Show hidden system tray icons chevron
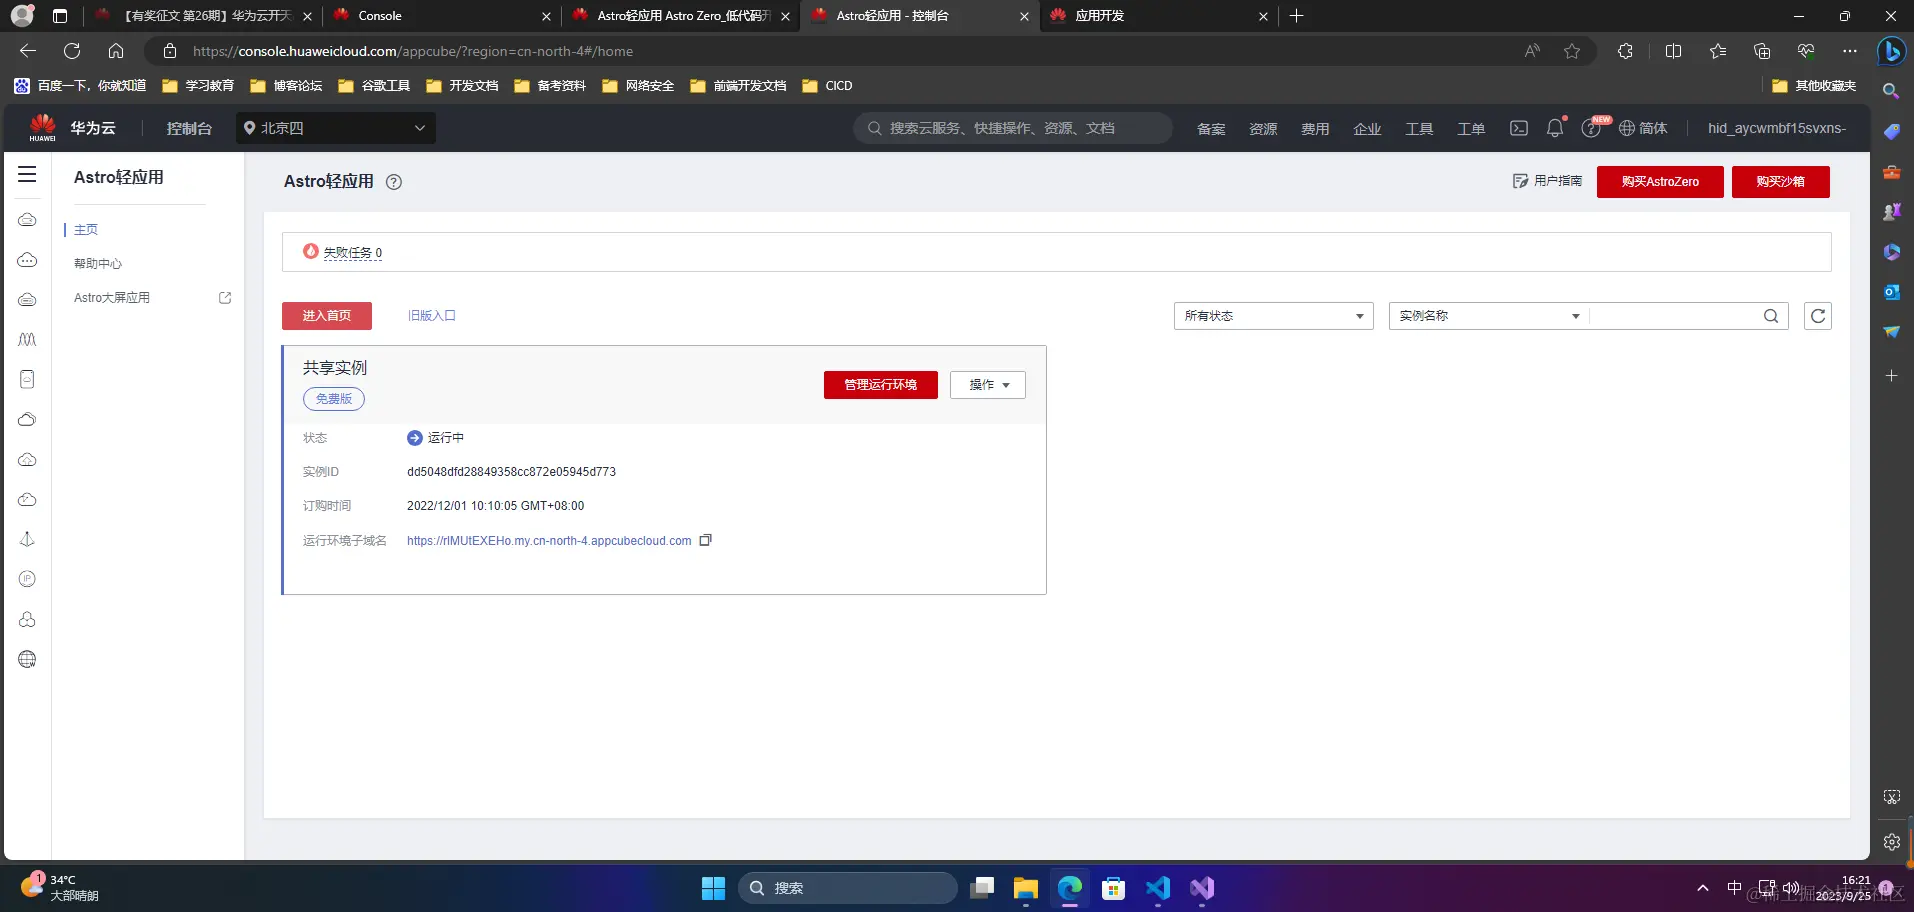This screenshot has height=912, width=1914. (x=1702, y=888)
